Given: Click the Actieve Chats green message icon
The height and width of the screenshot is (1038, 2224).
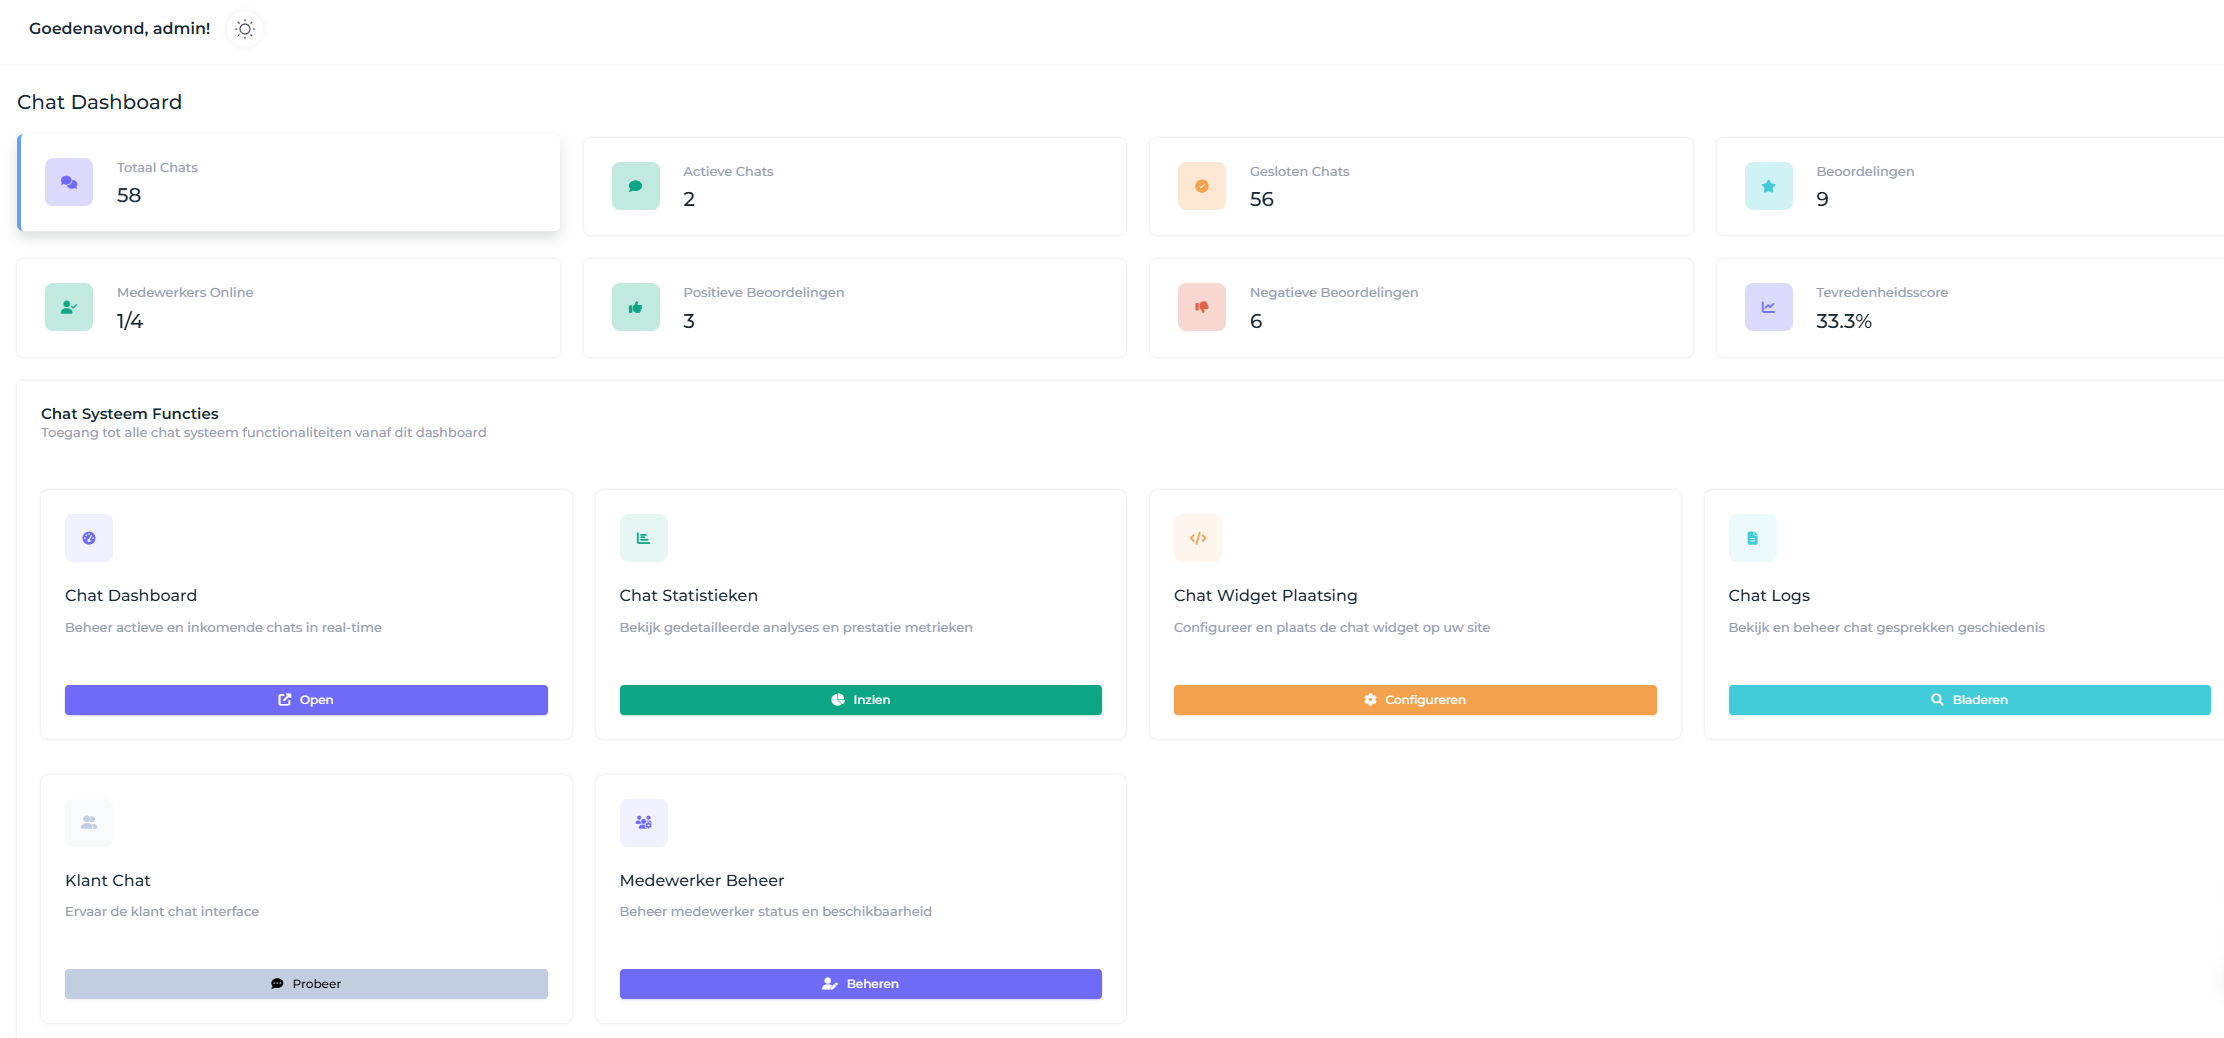Looking at the screenshot, I should coord(635,186).
